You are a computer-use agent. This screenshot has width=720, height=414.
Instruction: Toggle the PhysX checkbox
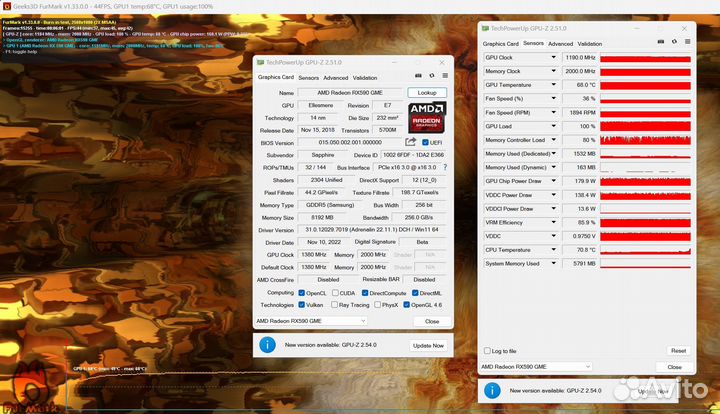click(x=377, y=305)
